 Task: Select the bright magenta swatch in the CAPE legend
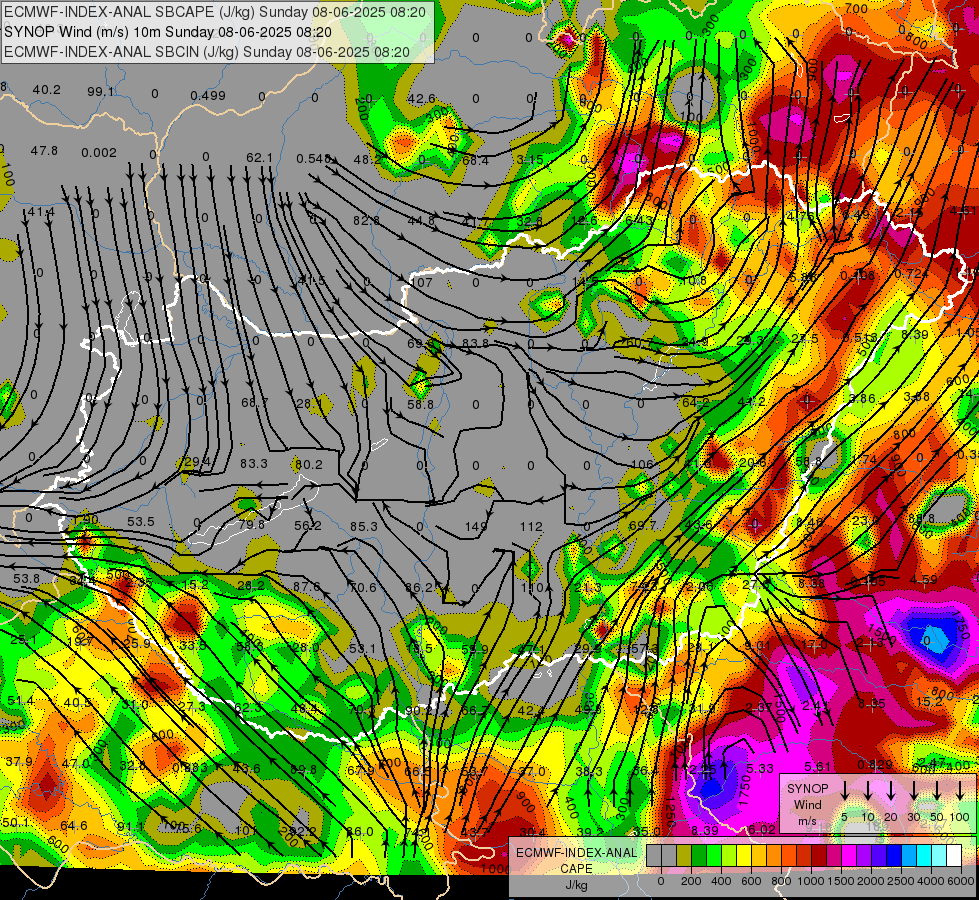tap(849, 856)
